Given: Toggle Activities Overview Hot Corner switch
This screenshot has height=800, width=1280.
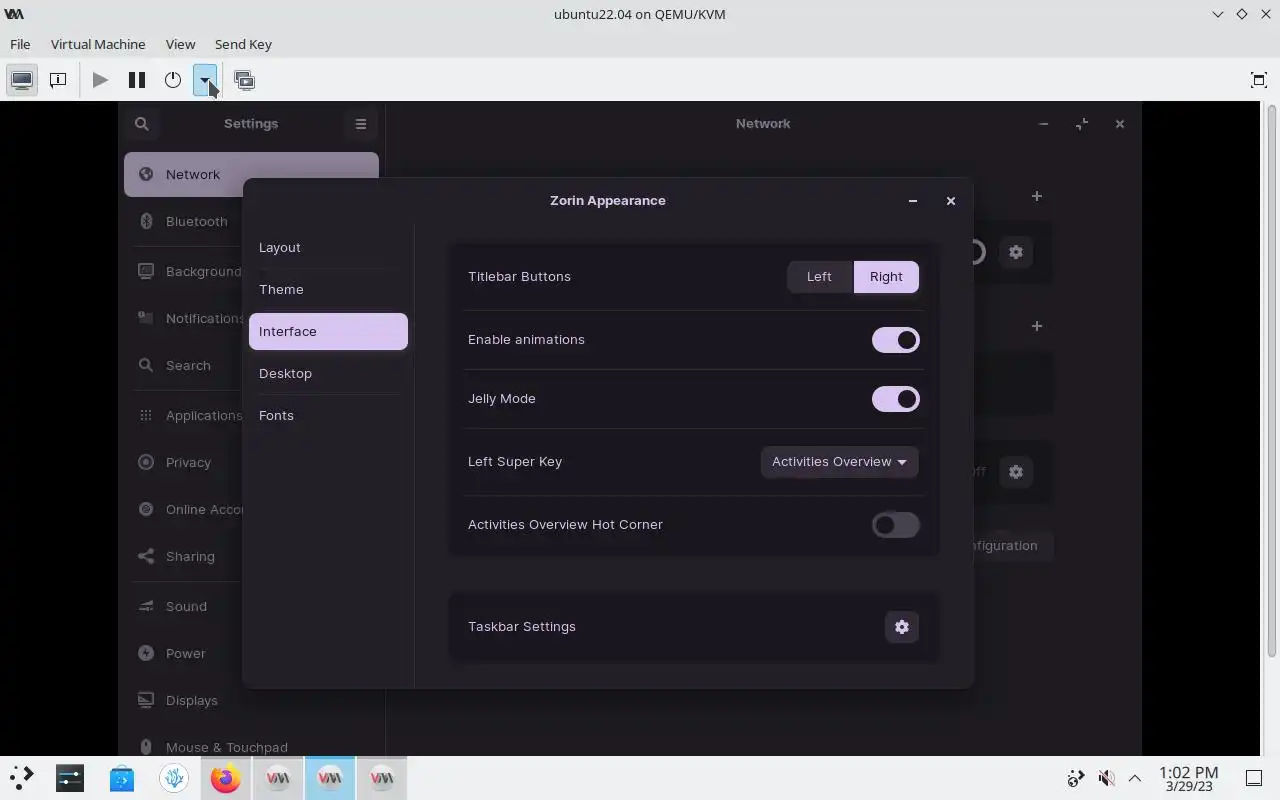Looking at the screenshot, I should tap(895, 525).
